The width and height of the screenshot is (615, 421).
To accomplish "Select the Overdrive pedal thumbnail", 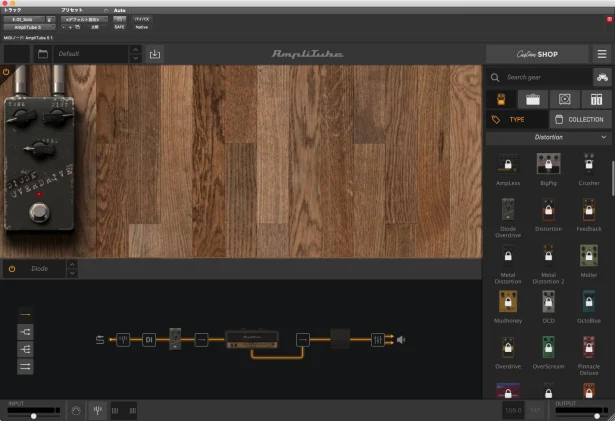I will [508, 347].
